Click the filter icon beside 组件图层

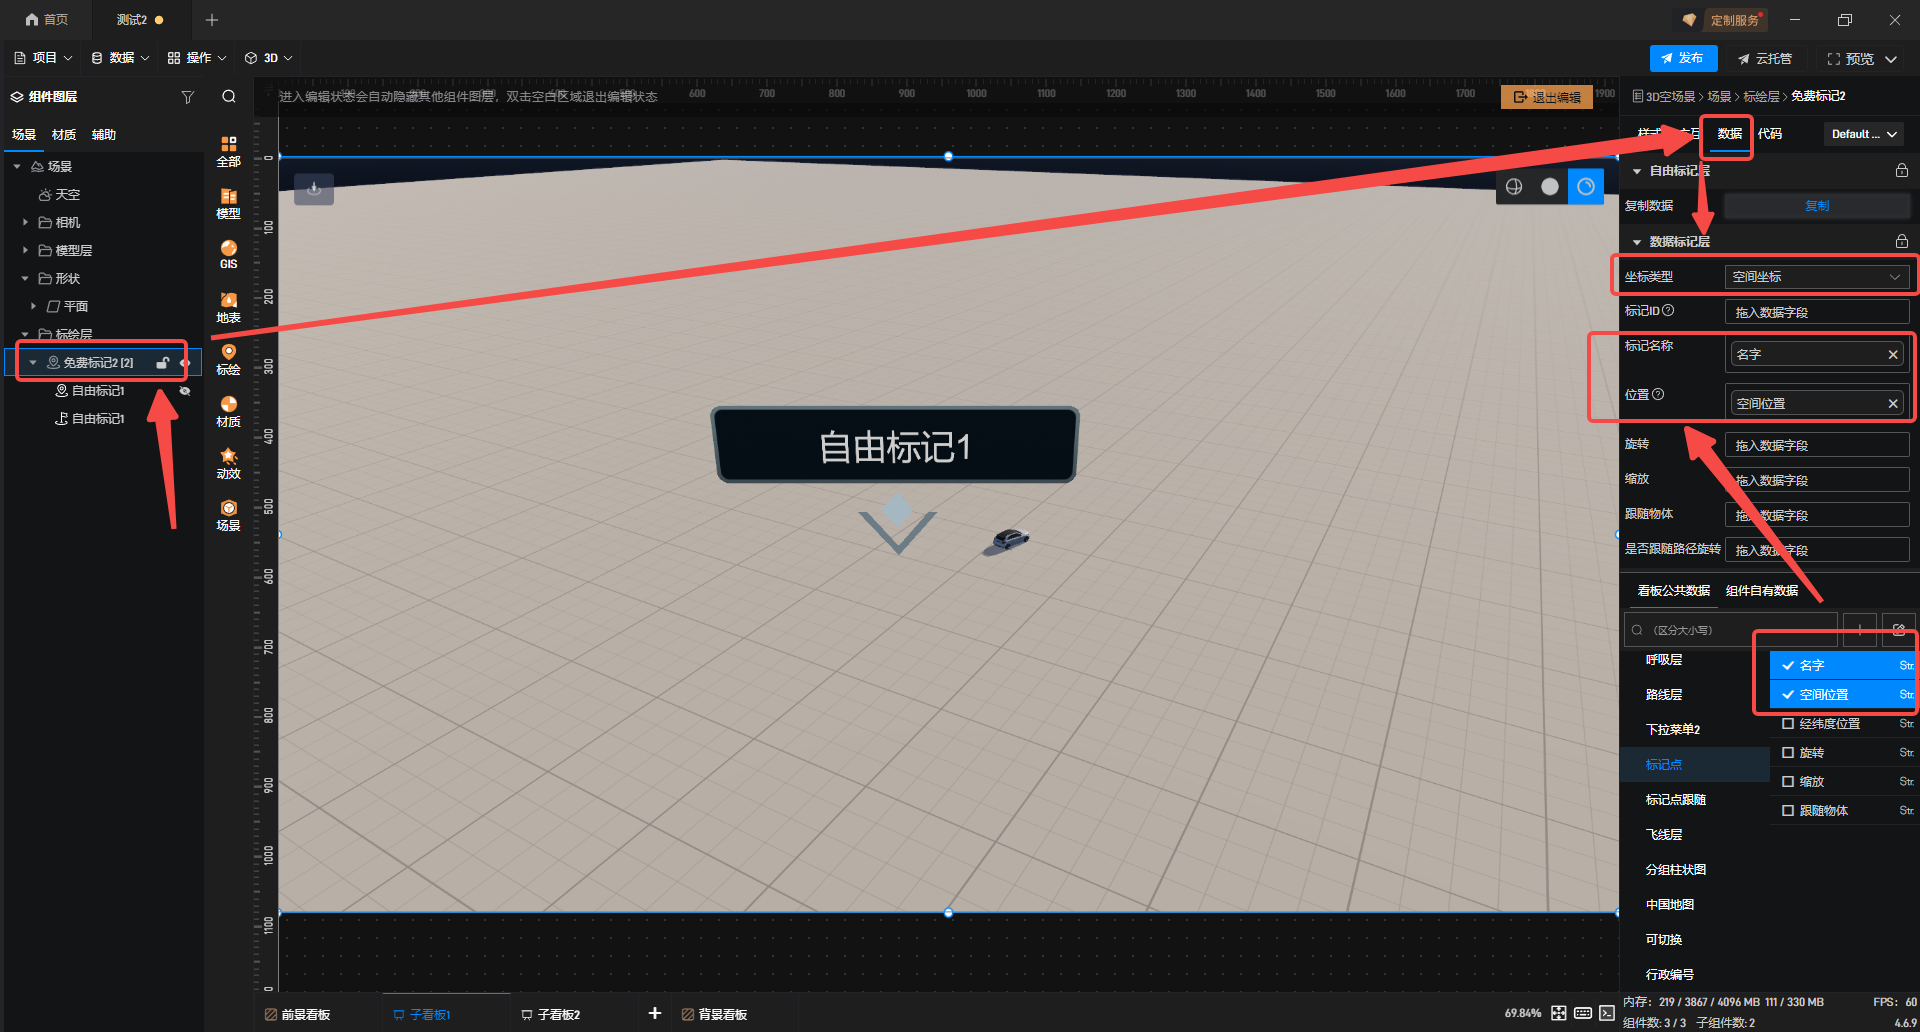tap(187, 97)
